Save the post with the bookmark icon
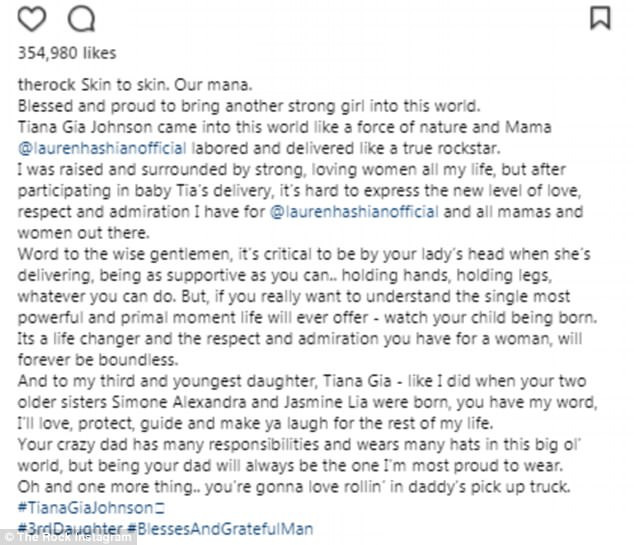Image resolution: width=634 pixels, height=545 pixels. click(600, 17)
